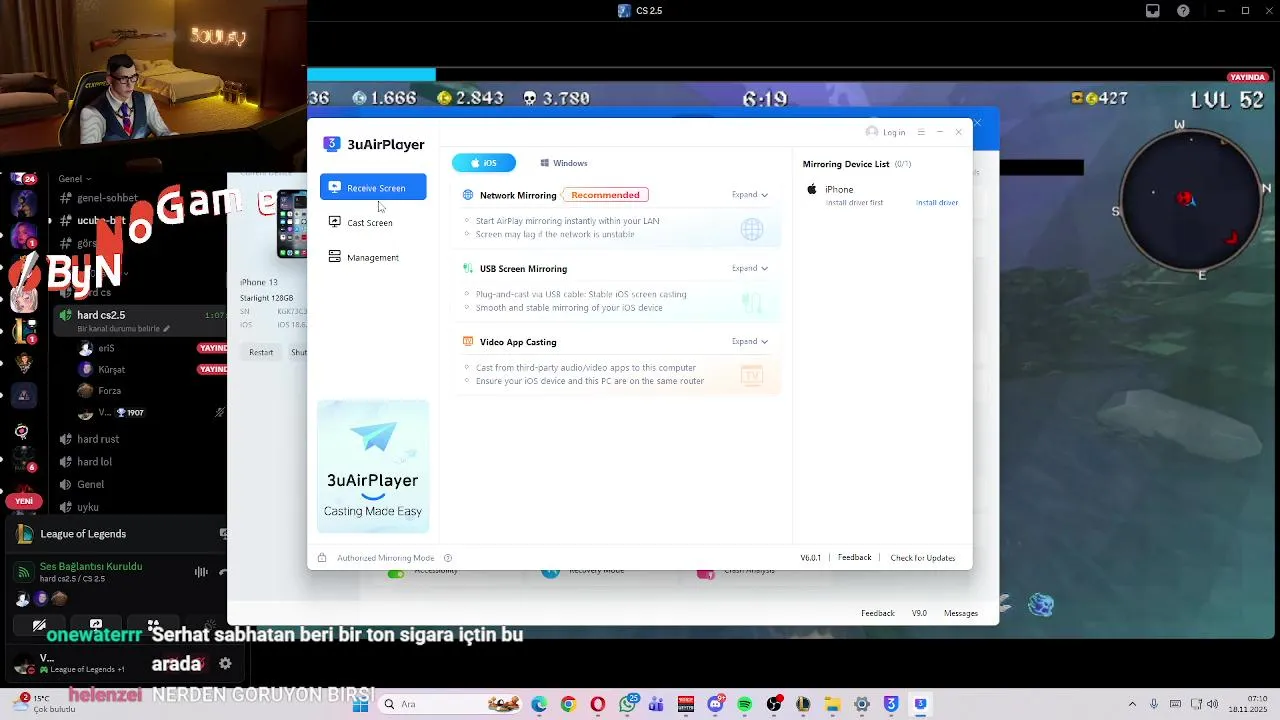1280x720 pixels.
Task: Open League of Legends from taskbar
Action: click(x=803, y=704)
